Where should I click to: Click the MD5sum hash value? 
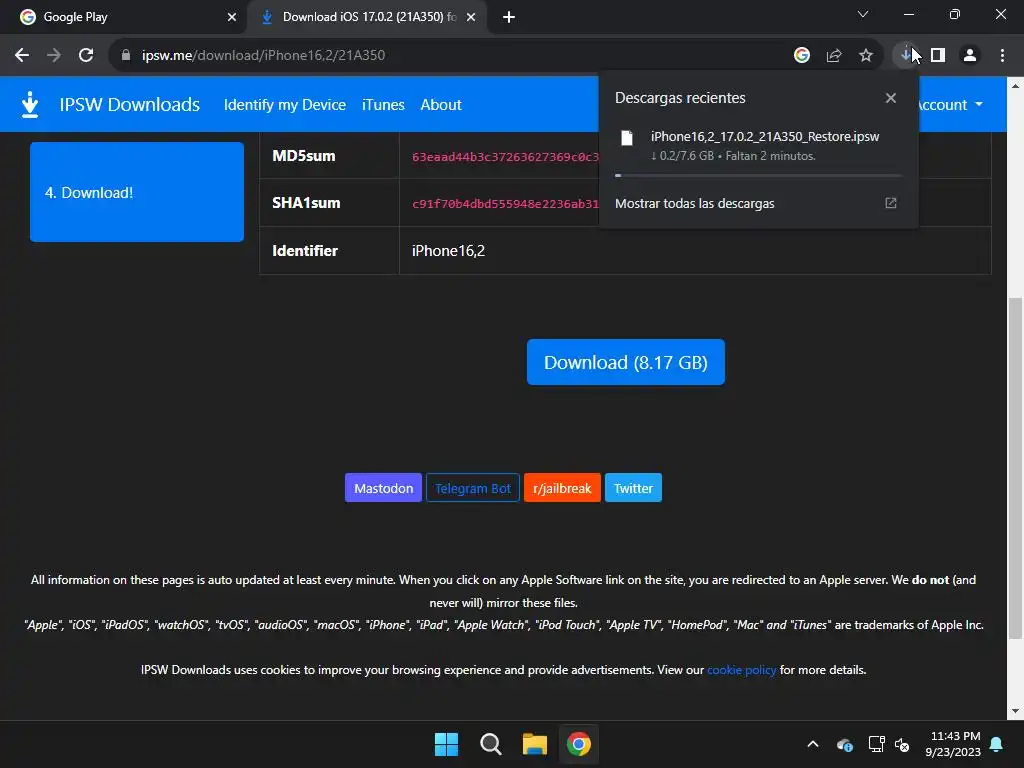(505, 157)
